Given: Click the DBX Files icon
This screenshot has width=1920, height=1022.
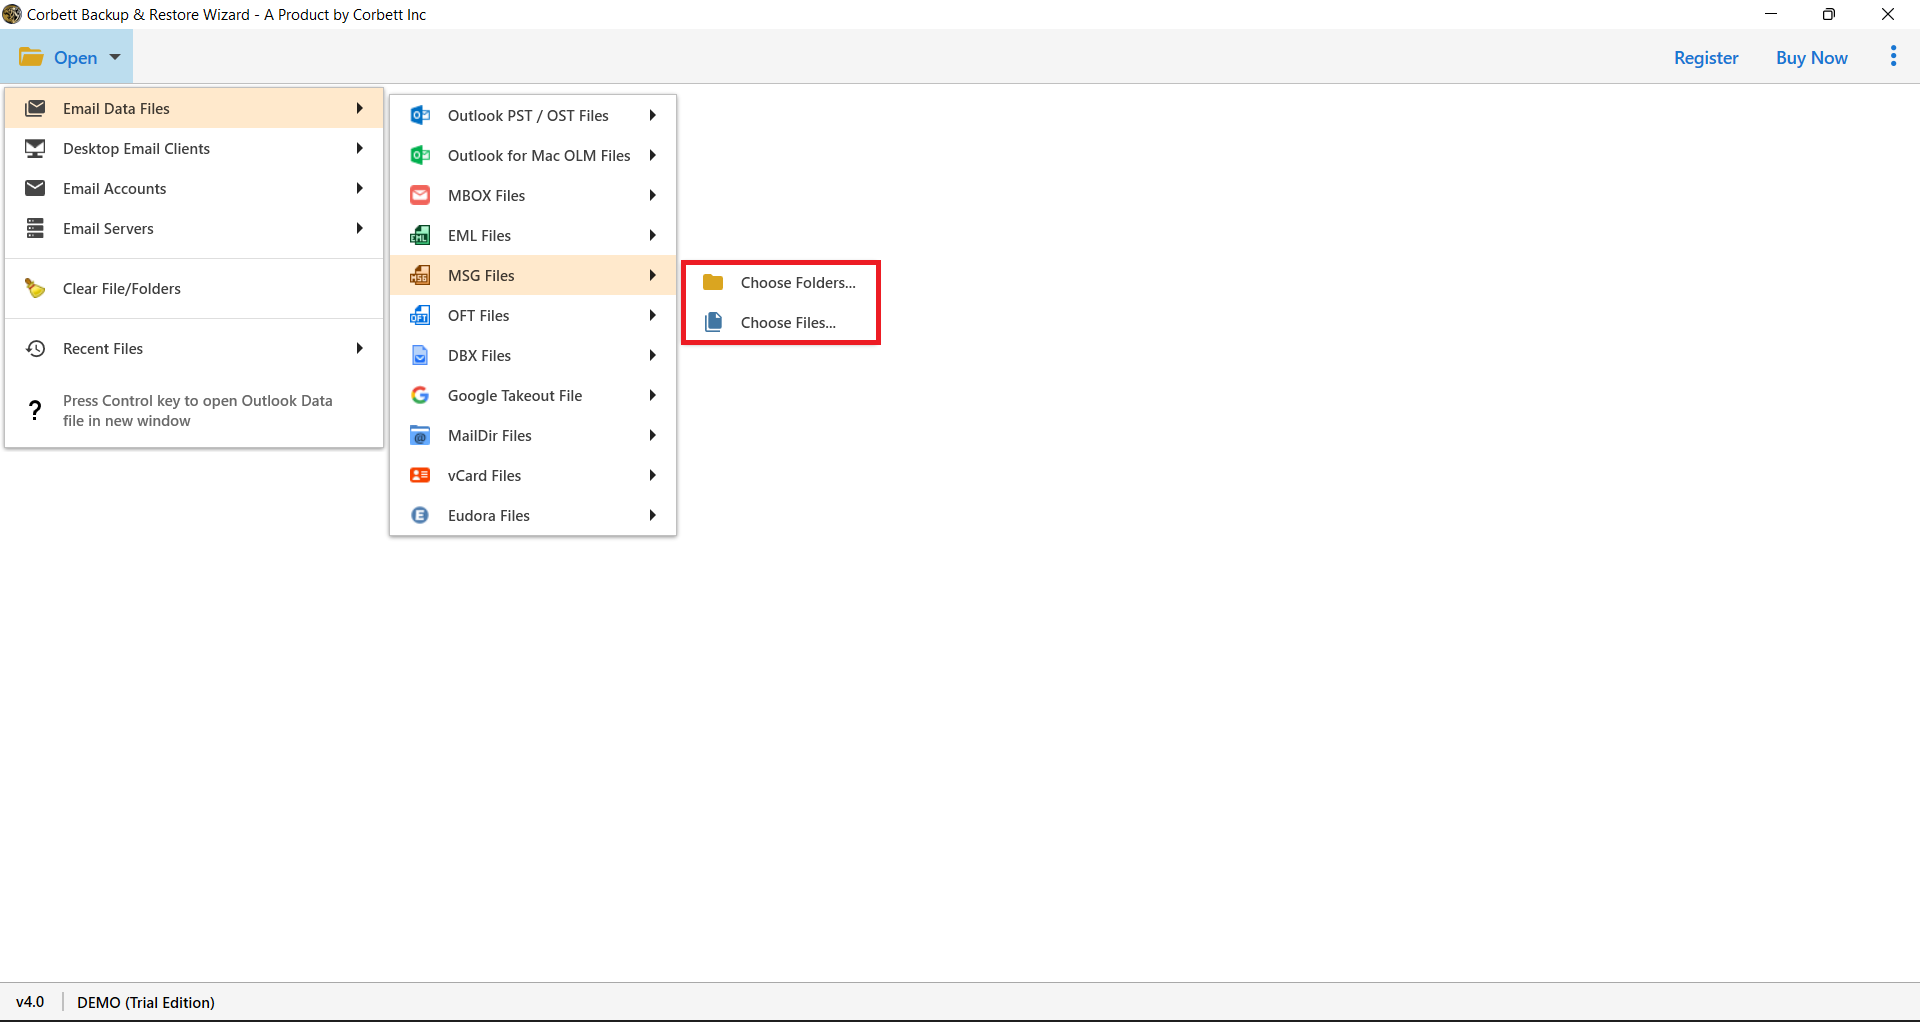Looking at the screenshot, I should click(420, 355).
